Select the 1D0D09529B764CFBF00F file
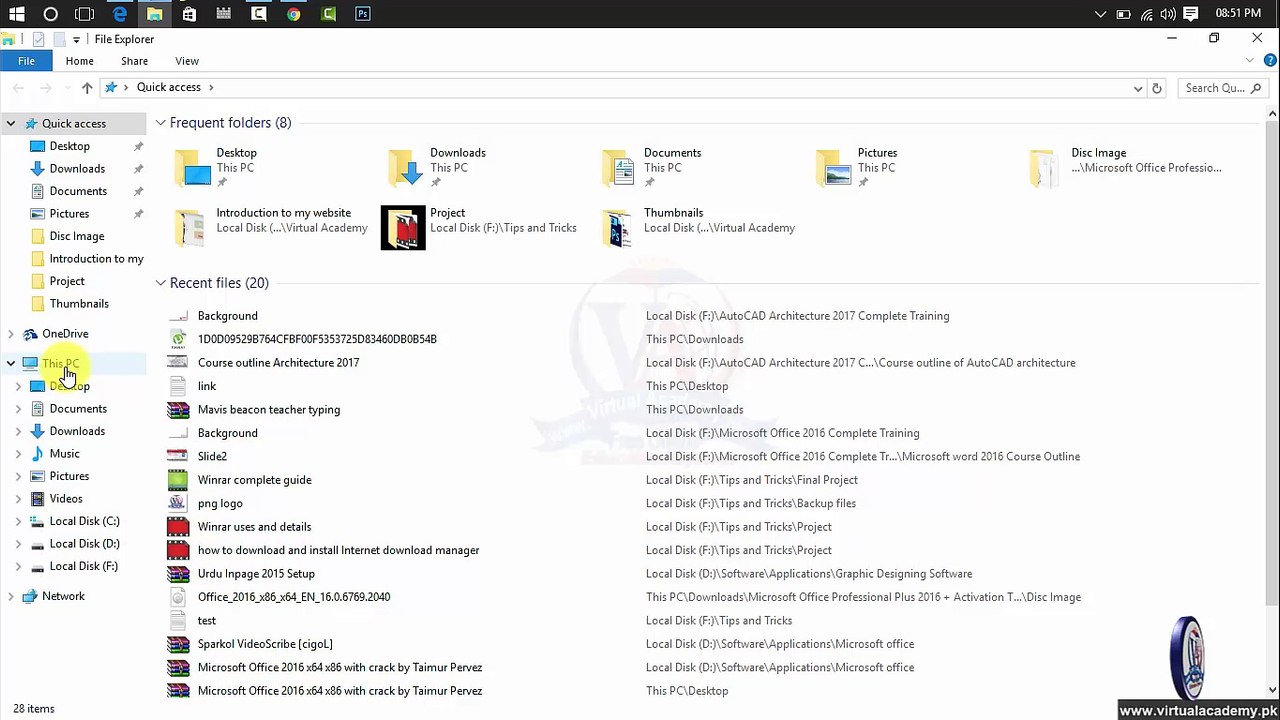The image size is (1280, 720). (317, 339)
